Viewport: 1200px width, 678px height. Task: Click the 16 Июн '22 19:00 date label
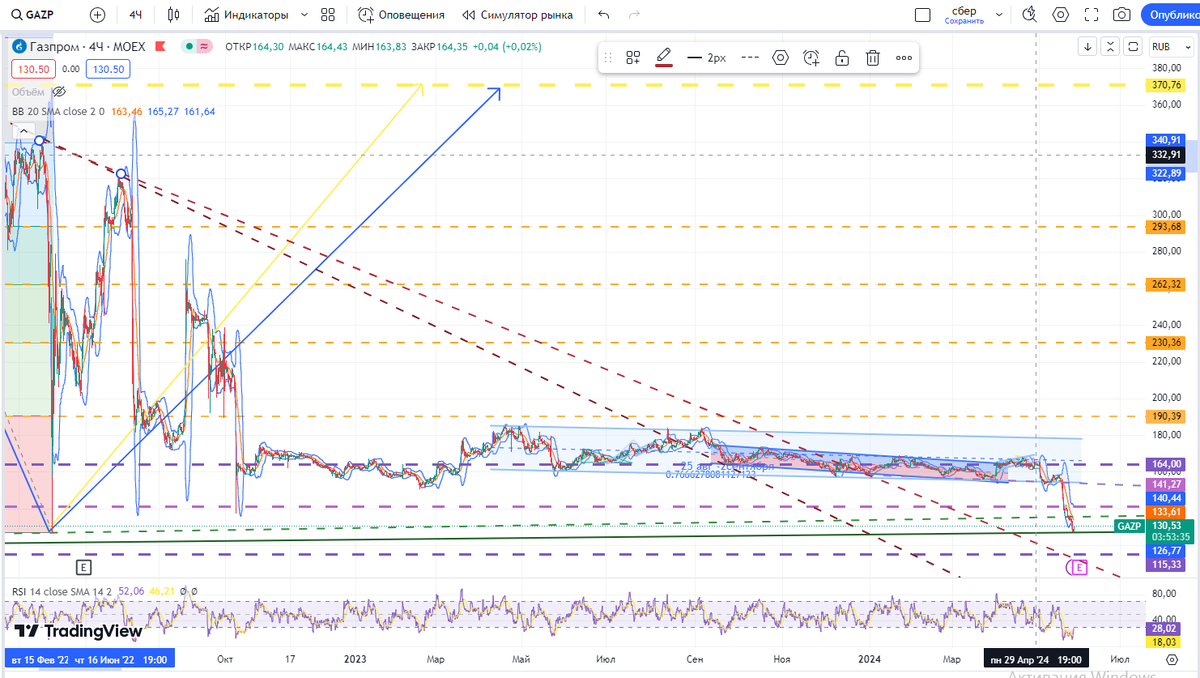click(x=120, y=660)
